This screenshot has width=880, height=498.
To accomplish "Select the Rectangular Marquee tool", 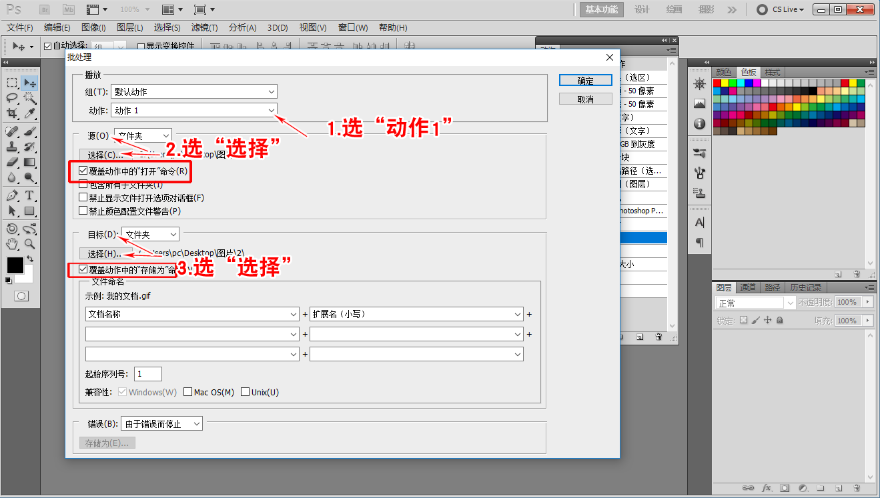I will pos(12,82).
